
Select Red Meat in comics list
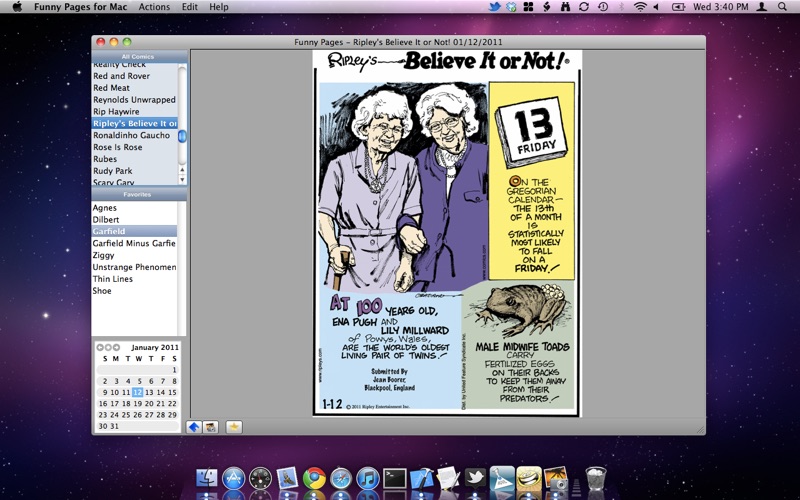pyautogui.click(x=134, y=88)
